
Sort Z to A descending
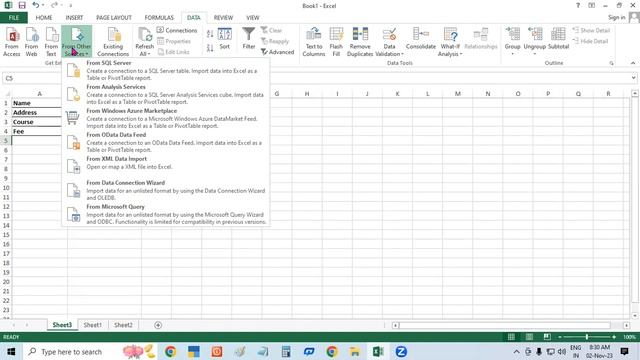click(210, 48)
